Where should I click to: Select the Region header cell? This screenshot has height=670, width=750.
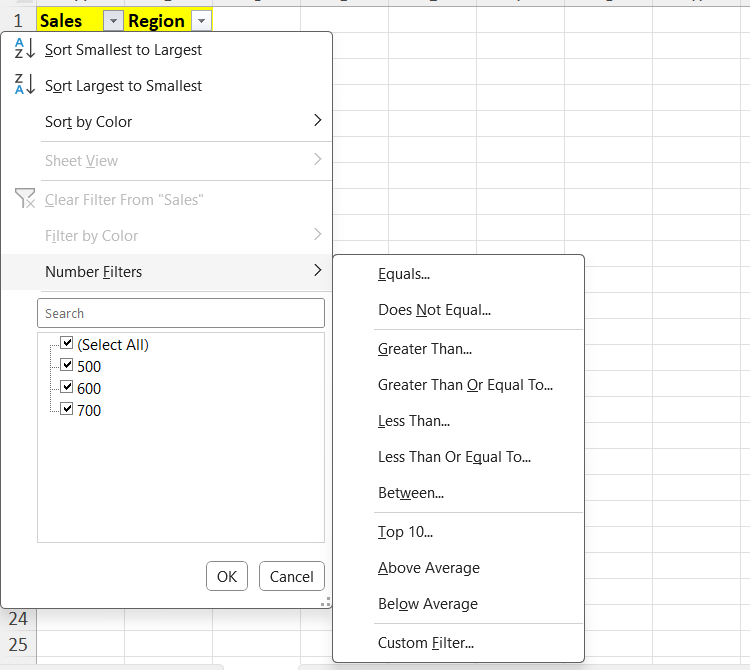(x=157, y=21)
